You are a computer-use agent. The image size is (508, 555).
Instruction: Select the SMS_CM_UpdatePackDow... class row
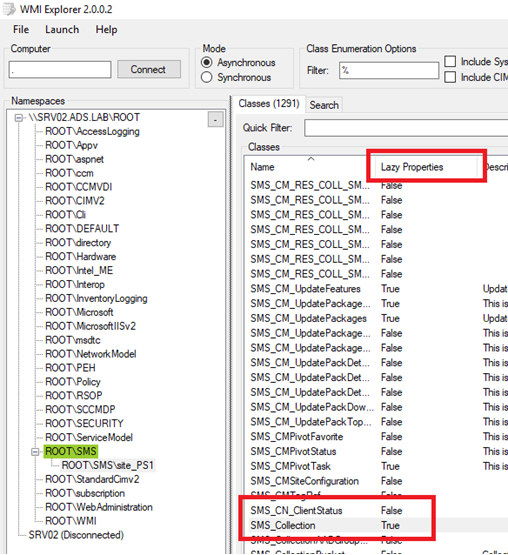coord(377,407)
